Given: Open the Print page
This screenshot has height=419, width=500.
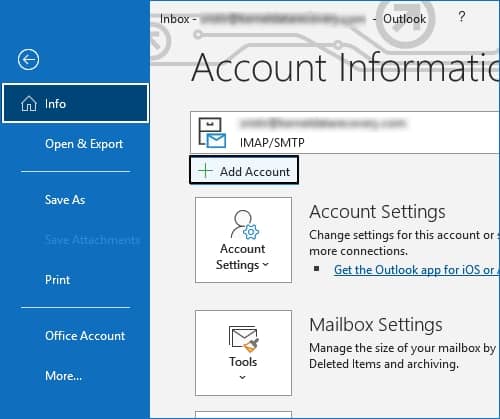Looking at the screenshot, I should pos(57,280).
